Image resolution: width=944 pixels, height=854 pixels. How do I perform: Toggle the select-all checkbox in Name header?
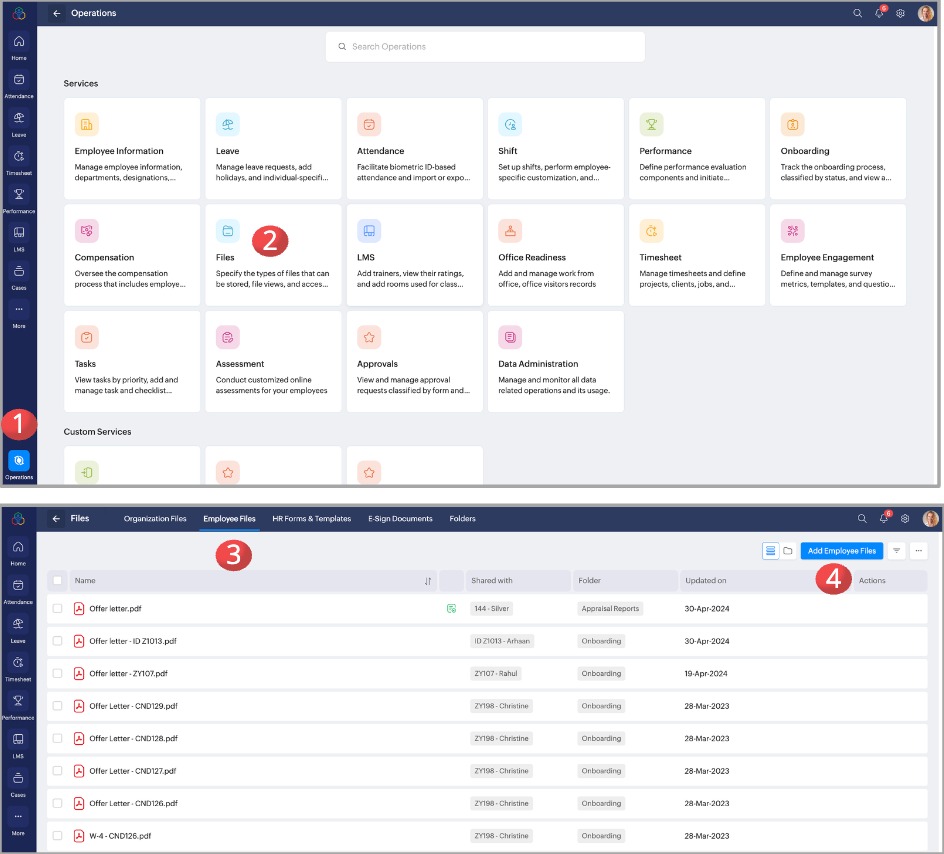pos(57,580)
